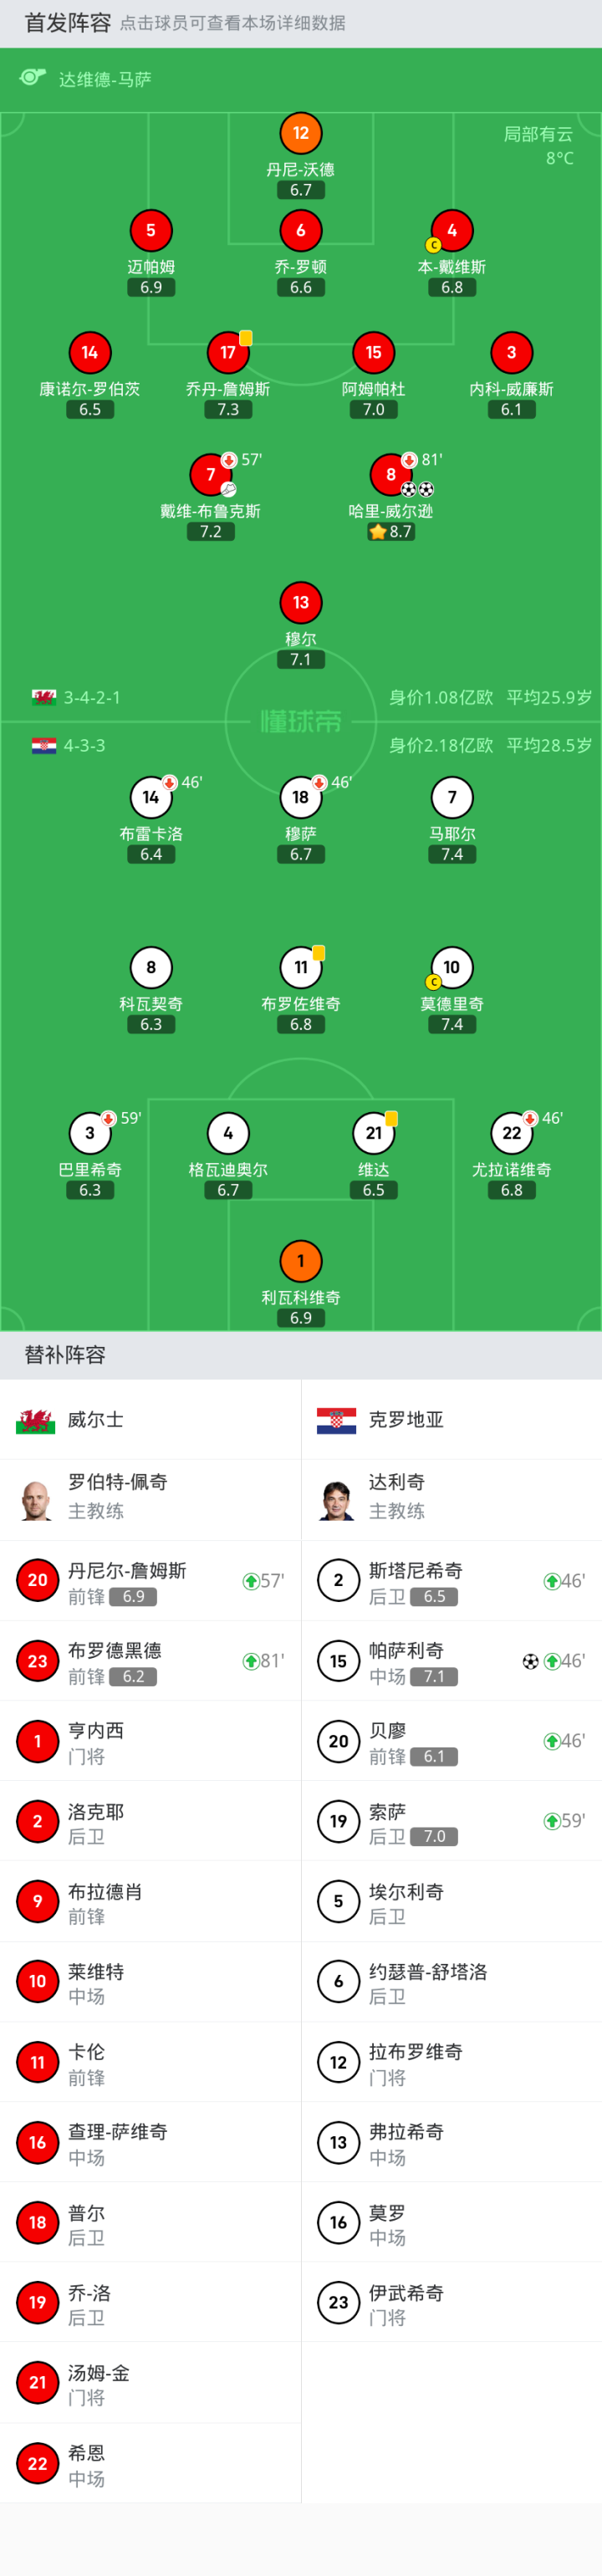The width and height of the screenshot is (602, 2576).
Task: Select Ben Davies's number 4 captain icon
Action: click(x=452, y=231)
